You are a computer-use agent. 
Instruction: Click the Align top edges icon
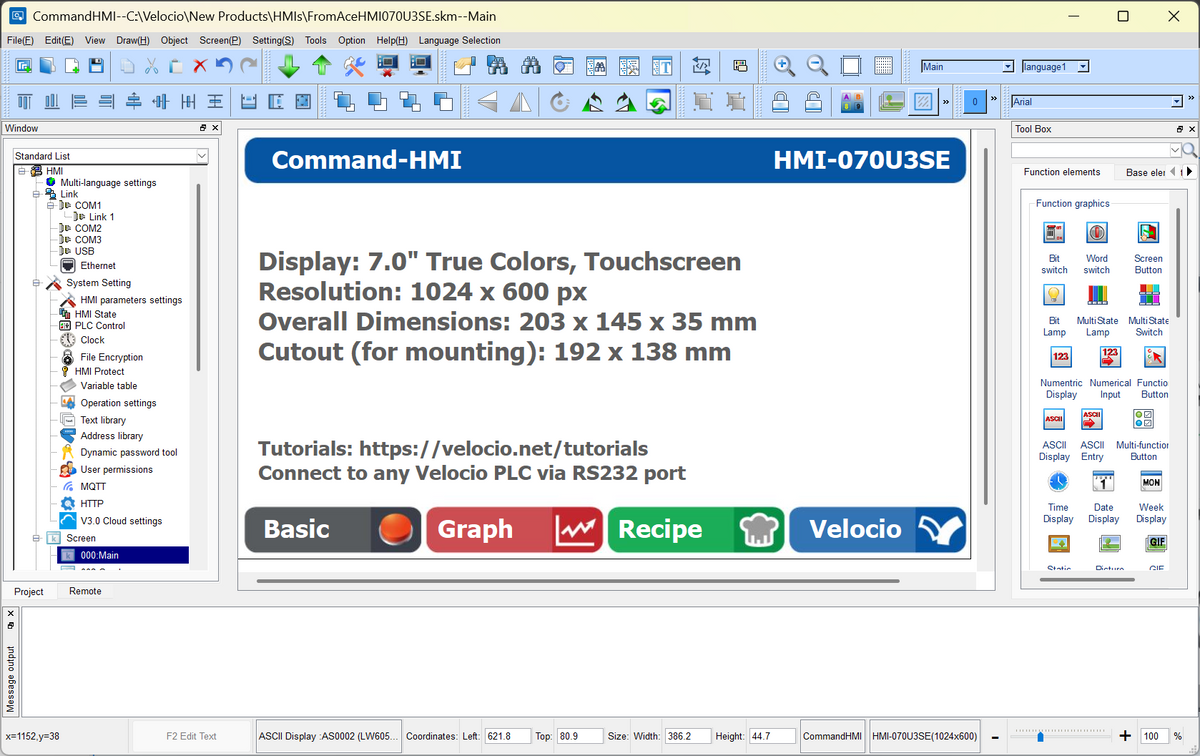(24, 101)
